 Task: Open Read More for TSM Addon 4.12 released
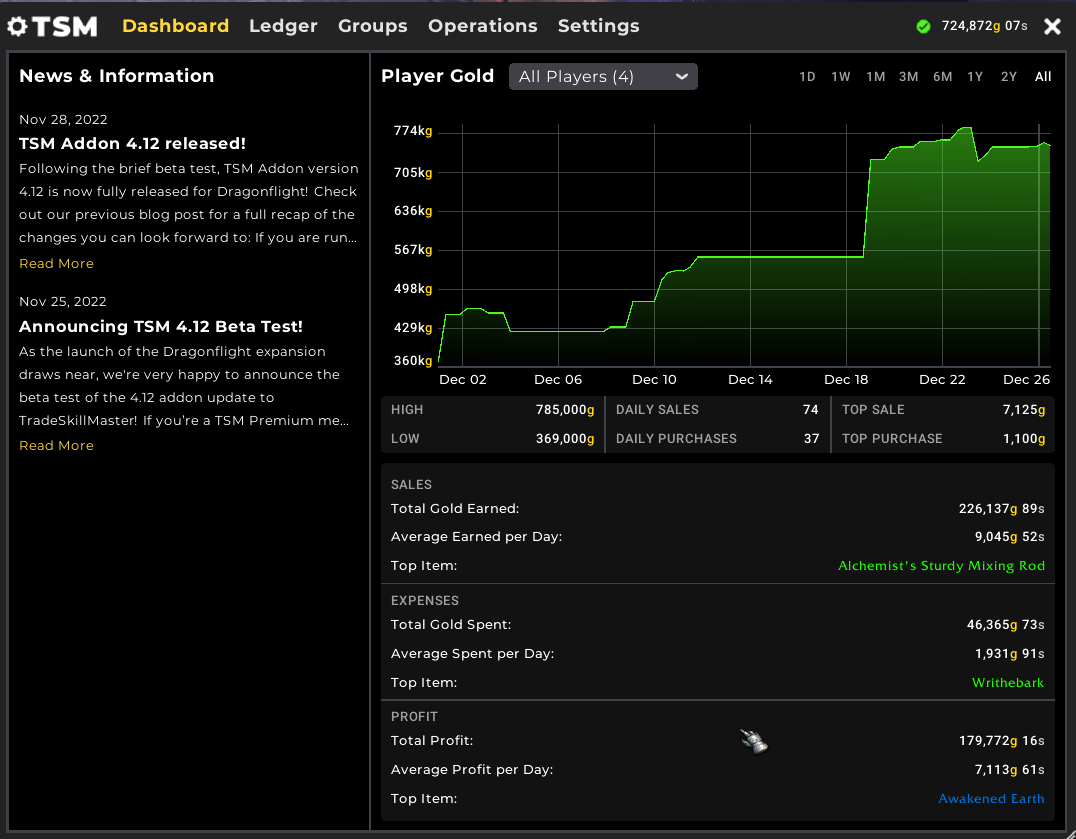(56, 263)
